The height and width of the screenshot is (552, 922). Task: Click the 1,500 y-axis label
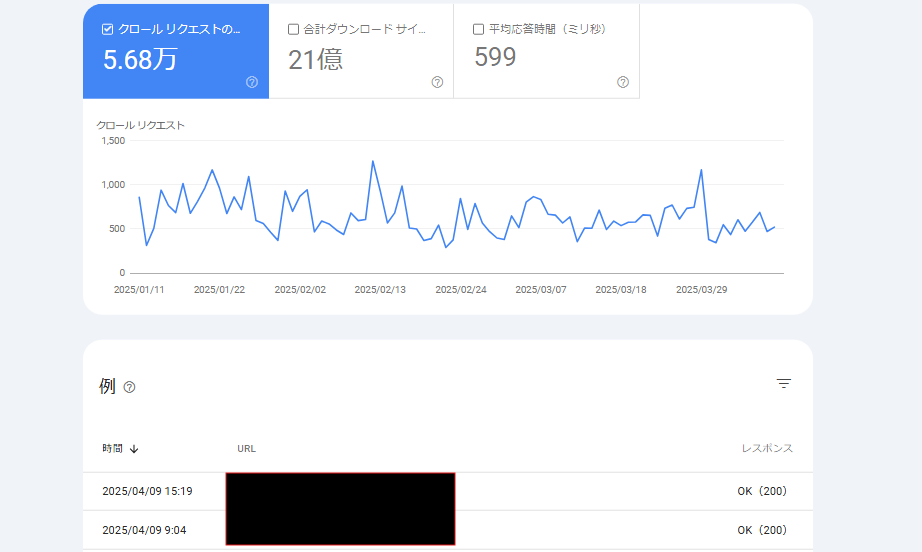pos(113,140)
